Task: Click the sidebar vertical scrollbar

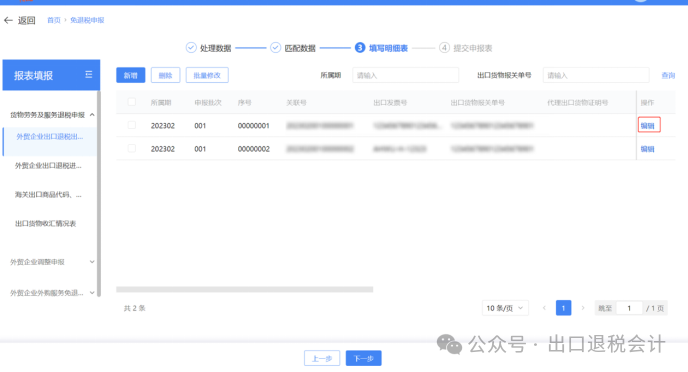Action: [99, 193]
